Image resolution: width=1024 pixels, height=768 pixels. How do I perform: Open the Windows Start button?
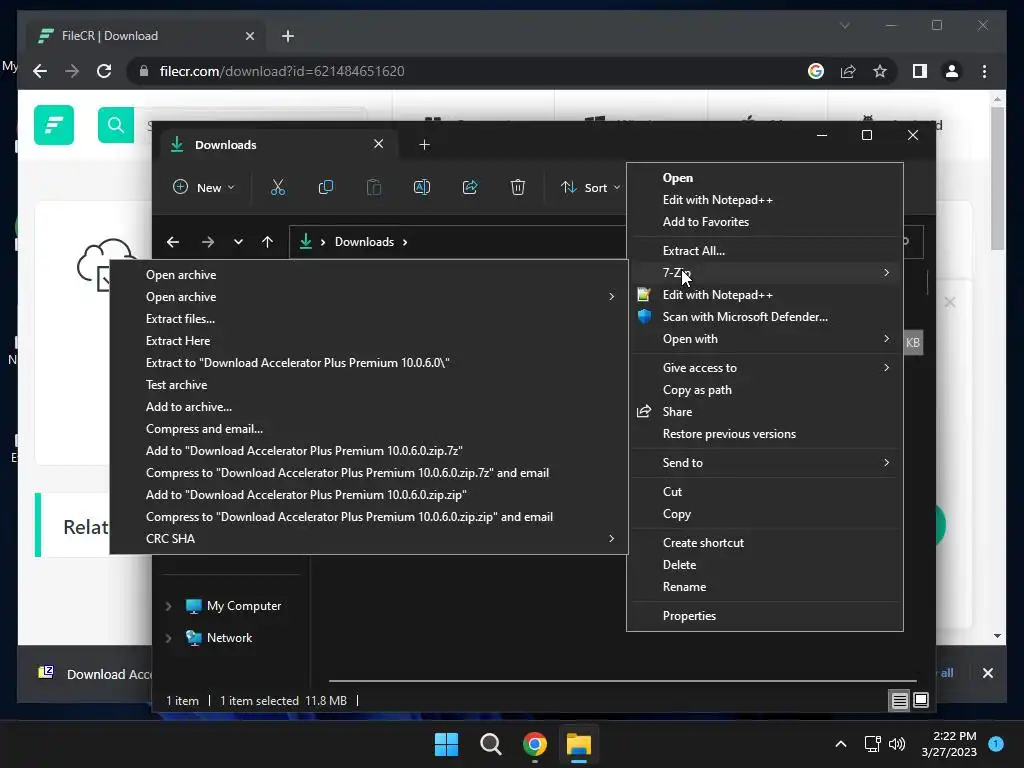tap(447, 744)
